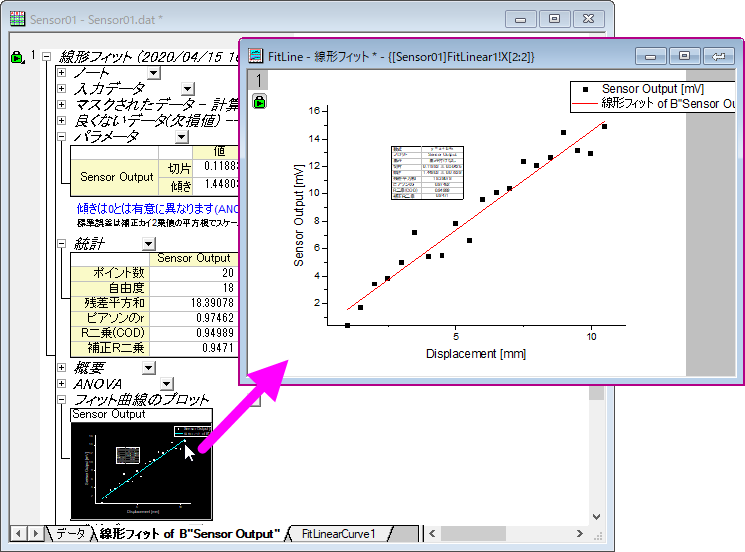Collapse the top-level 線形フィット node

point(46,57)
